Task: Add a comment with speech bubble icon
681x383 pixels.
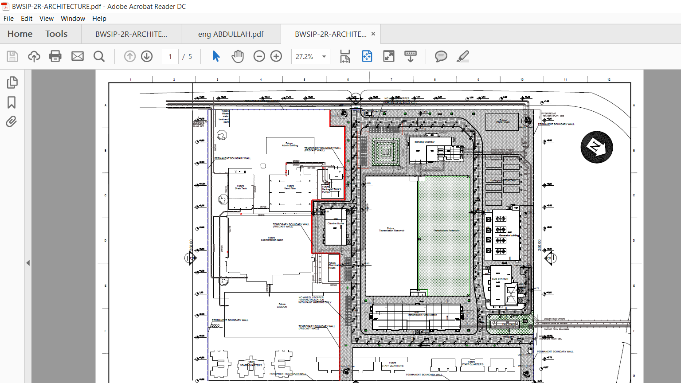Action: click(441, 56)
